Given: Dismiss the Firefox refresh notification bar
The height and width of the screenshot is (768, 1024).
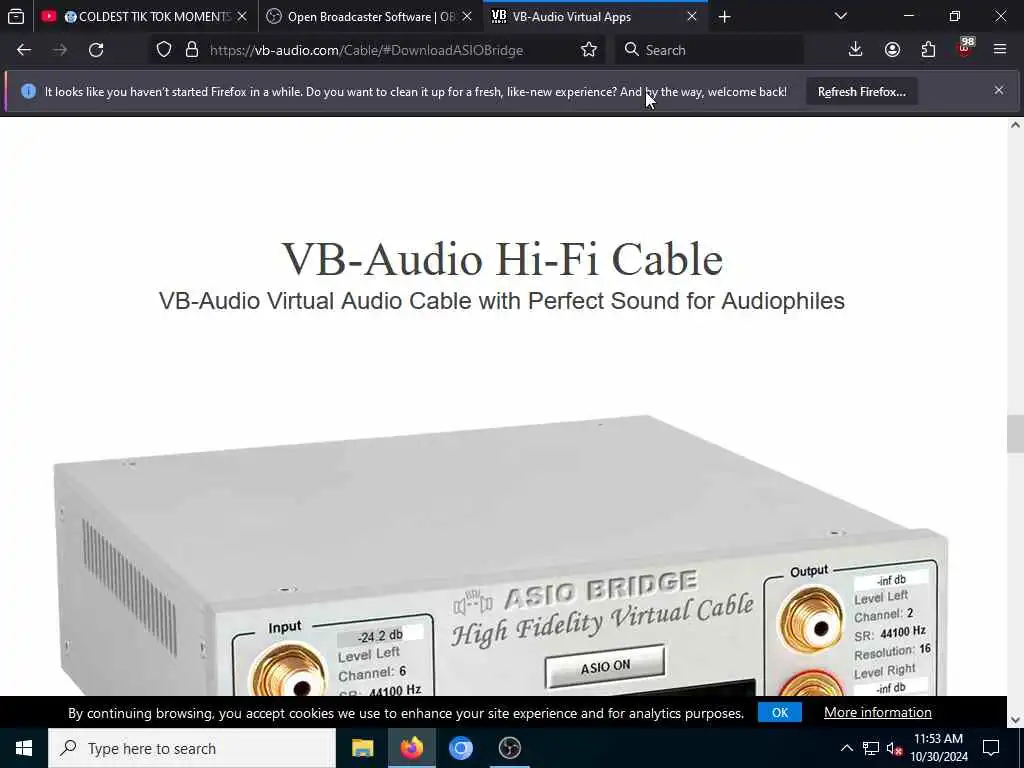Looking at the screenshot, I should (x=999, y=90).
